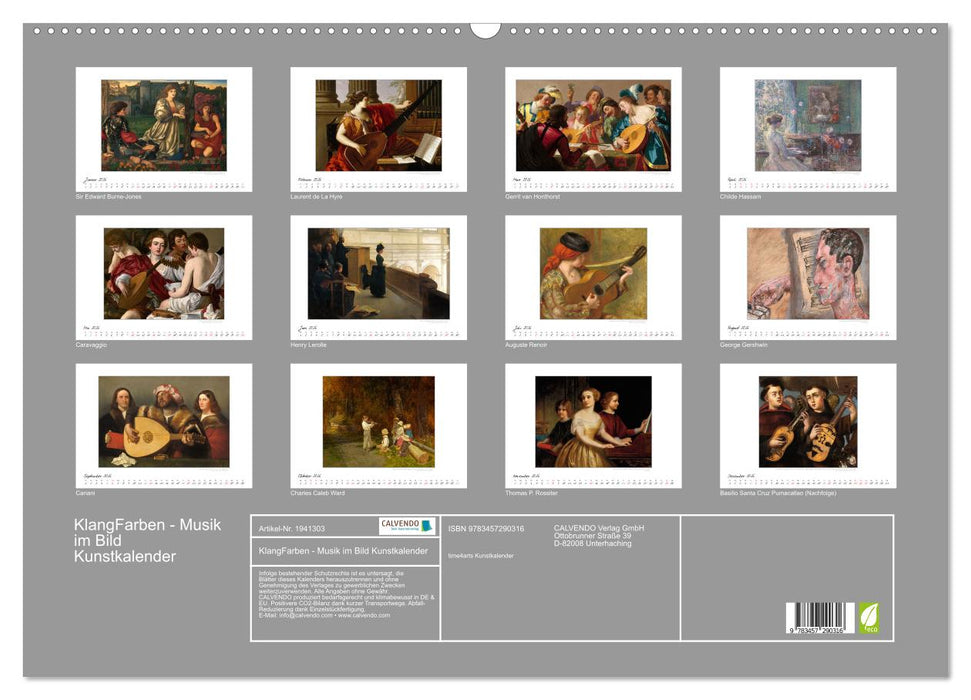This screenshot has width=971, height=700.
Task: Click the Caravaggio musicians painting
Action: pyautogui.click(x=163, y=273)
